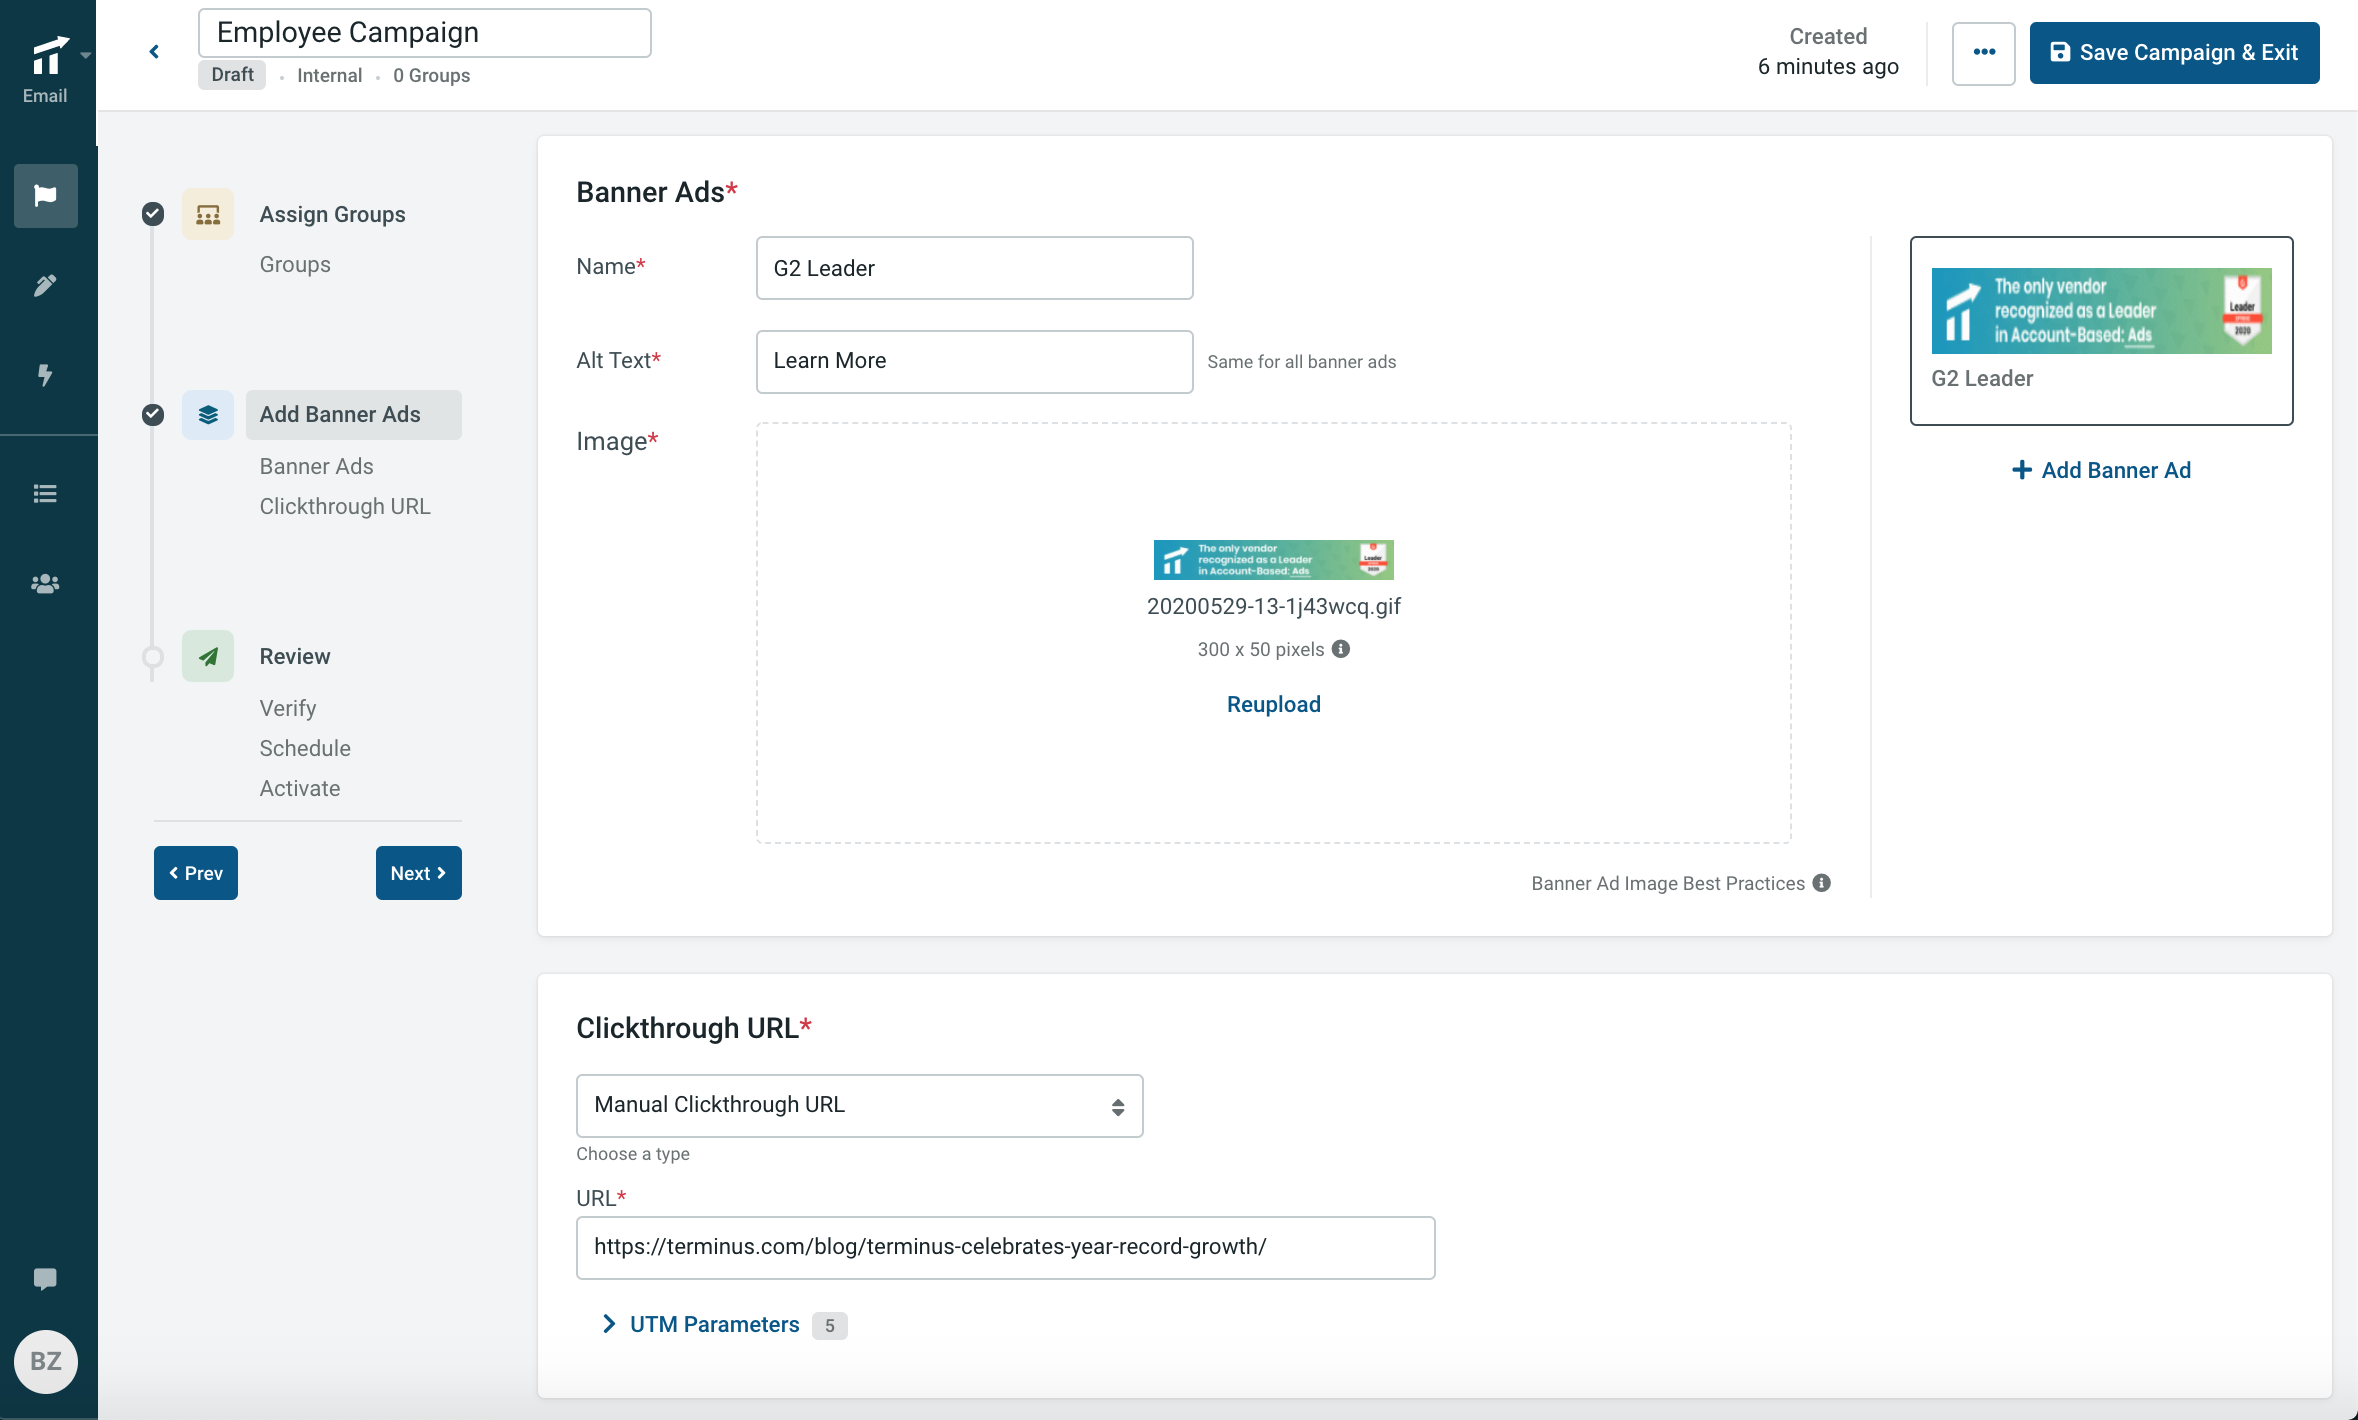Click the Draft status badge

tap(232, 75)
